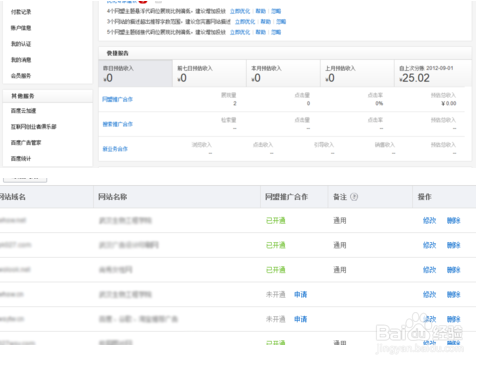
Task: Click 修改 in the third site row
Action: pos(429,270)
